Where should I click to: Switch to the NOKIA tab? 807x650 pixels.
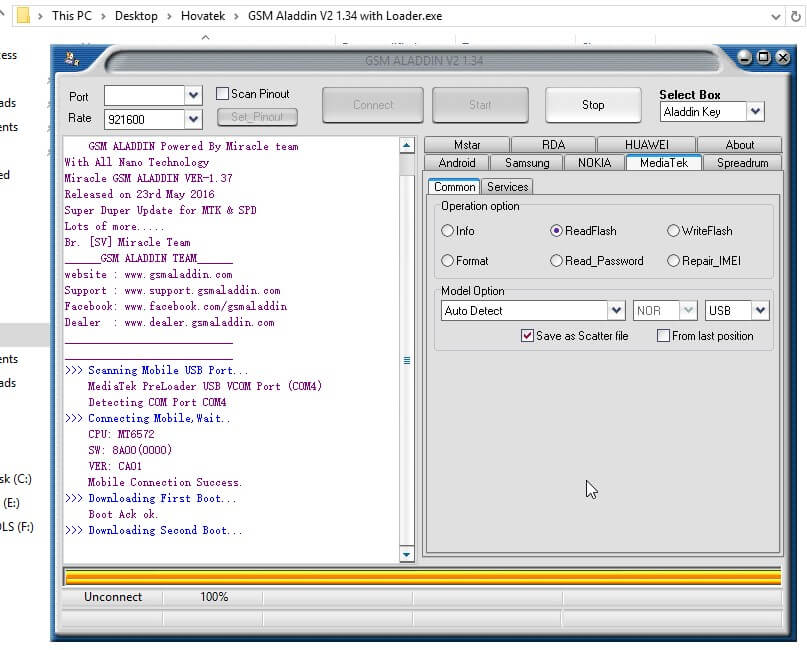point(594,163)
